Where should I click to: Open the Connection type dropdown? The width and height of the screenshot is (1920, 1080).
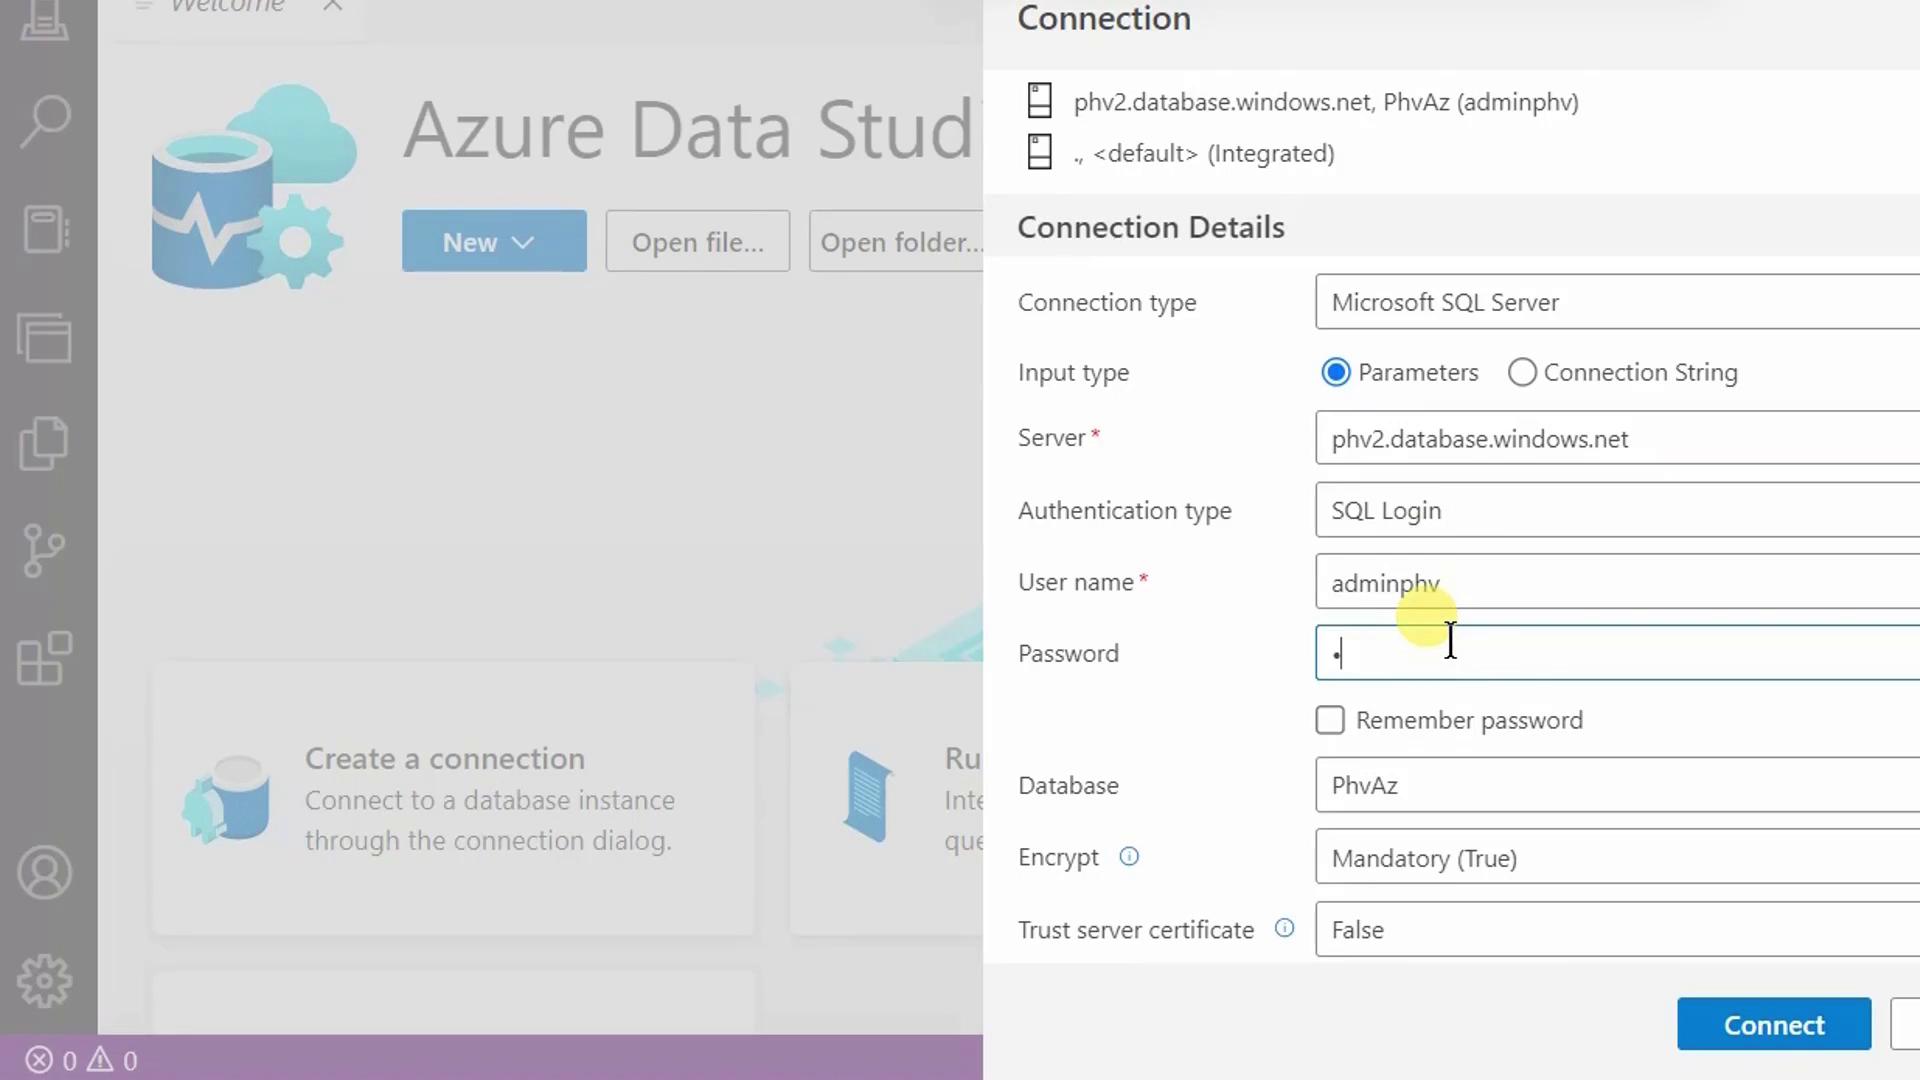(1616, 302)
